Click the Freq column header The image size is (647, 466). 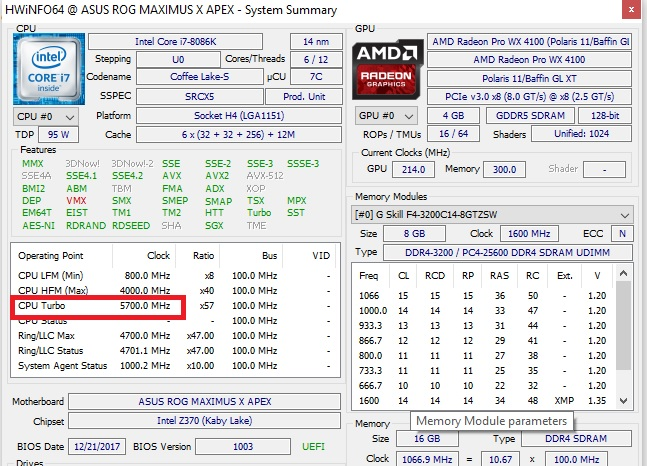[x=368, y=276]
